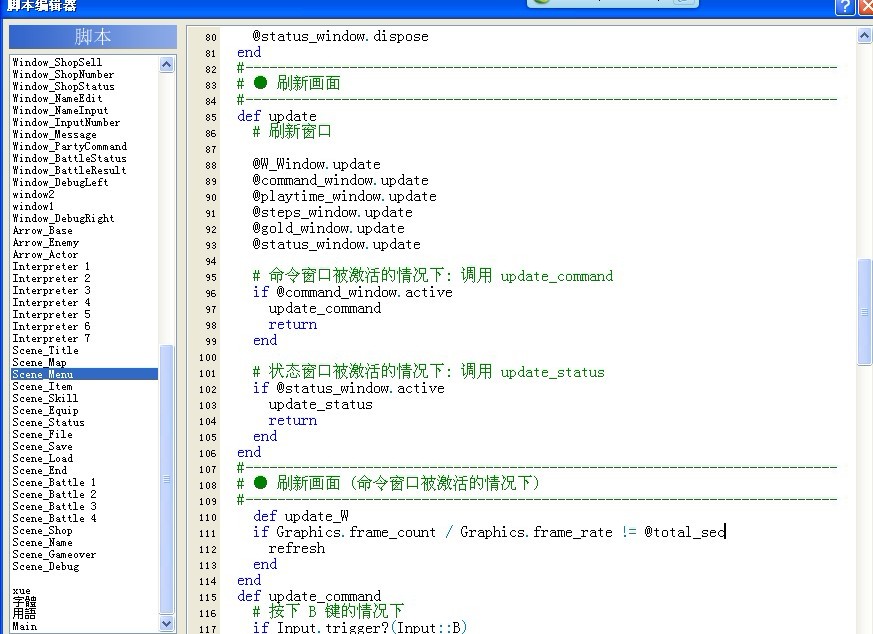Open the Scene_Debug script
The height and width of the screenshot is (634, 873).
[46, 567]
